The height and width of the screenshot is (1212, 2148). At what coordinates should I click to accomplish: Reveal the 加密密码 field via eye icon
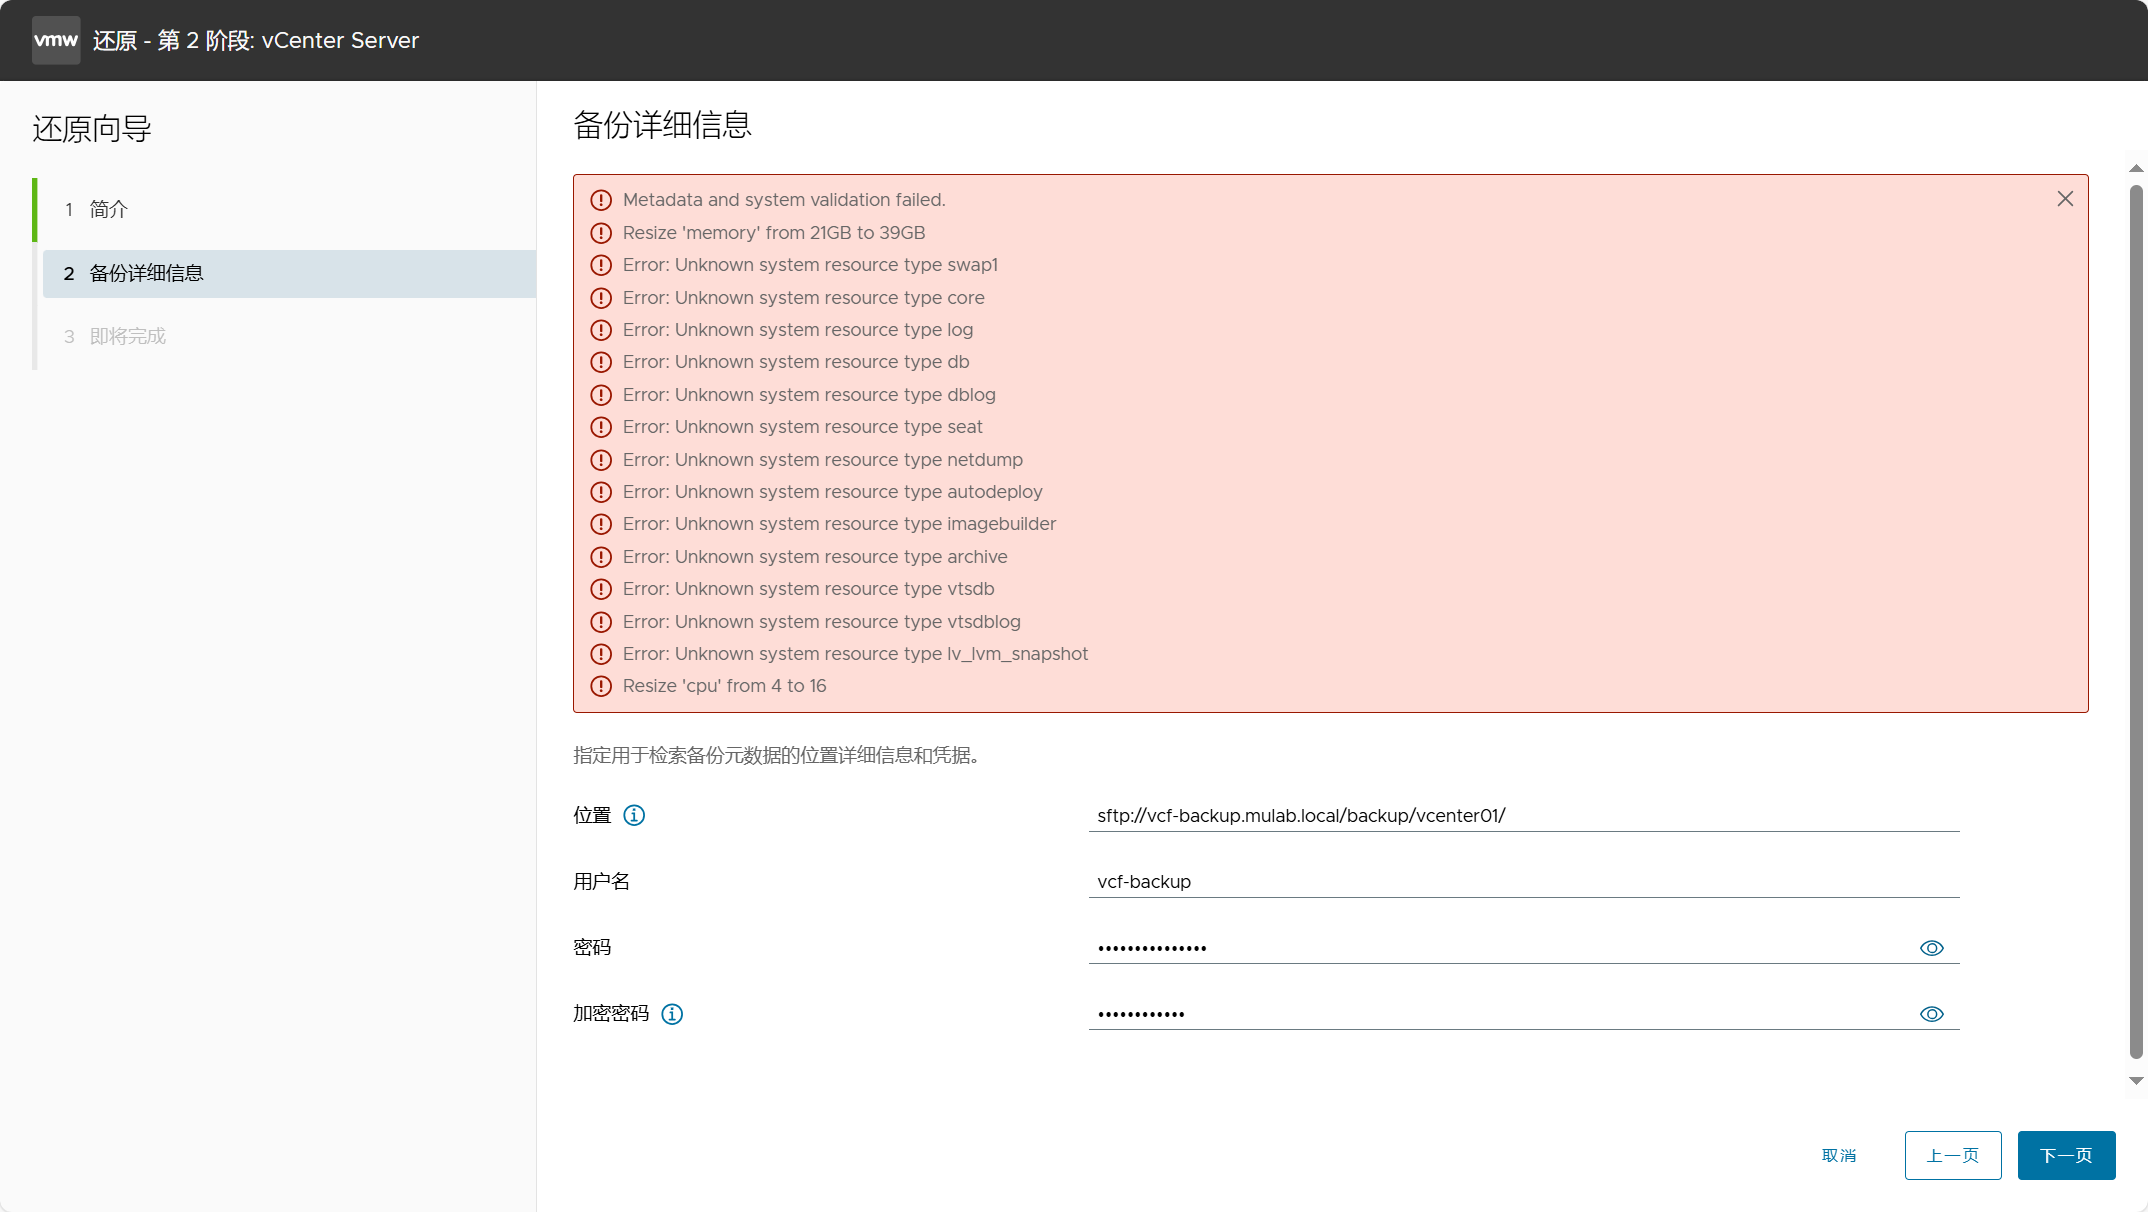1931,1014
